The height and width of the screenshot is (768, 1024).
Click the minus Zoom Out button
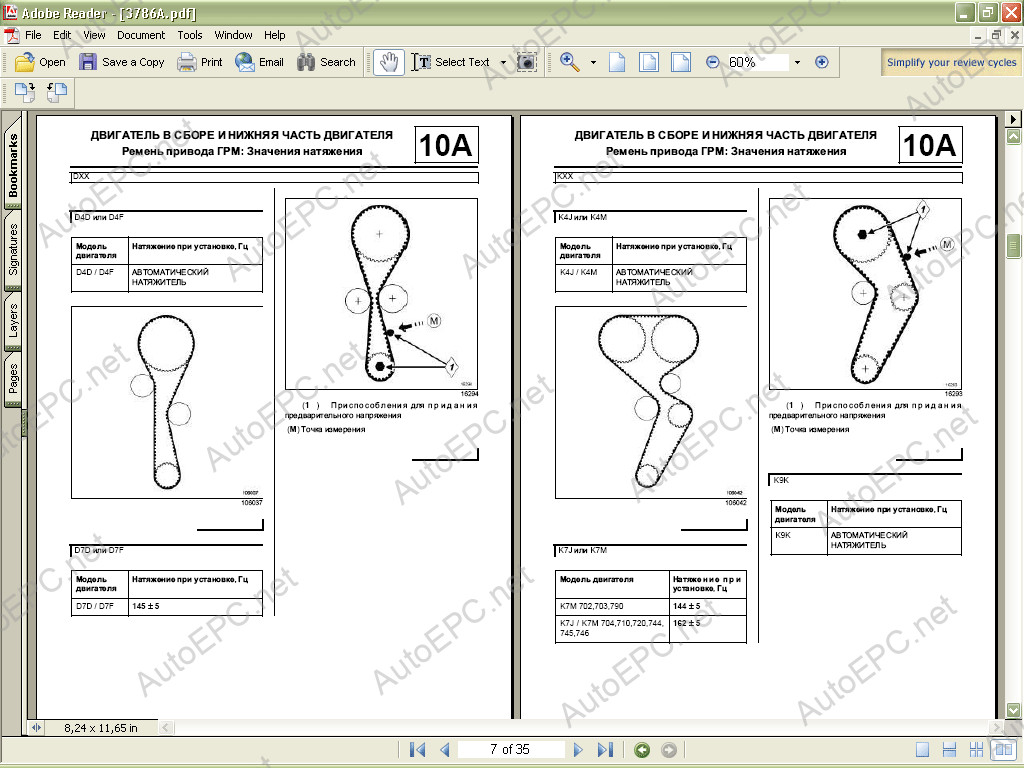click(712, 62)
